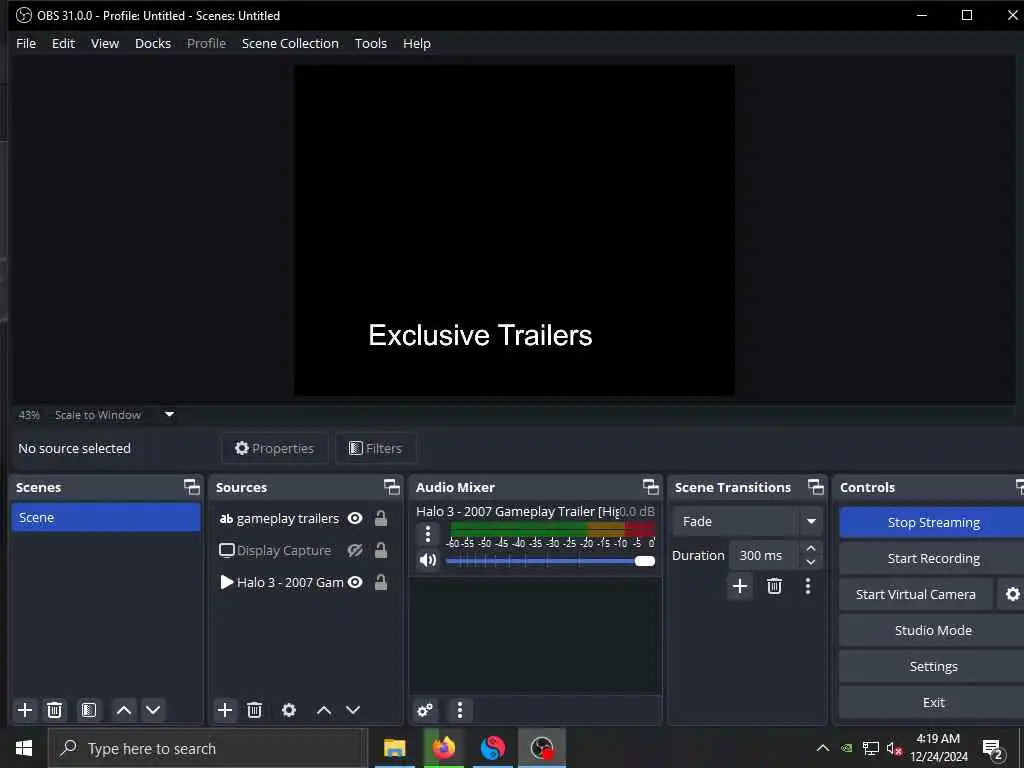Lock the gameplay trailers source
The image size is (1024, 768).
pos(381,519)
